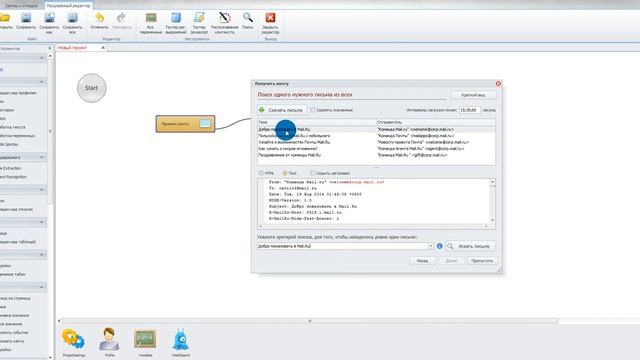Choose the Text radio option
640x360 pixels.
(x=285, y=173)
